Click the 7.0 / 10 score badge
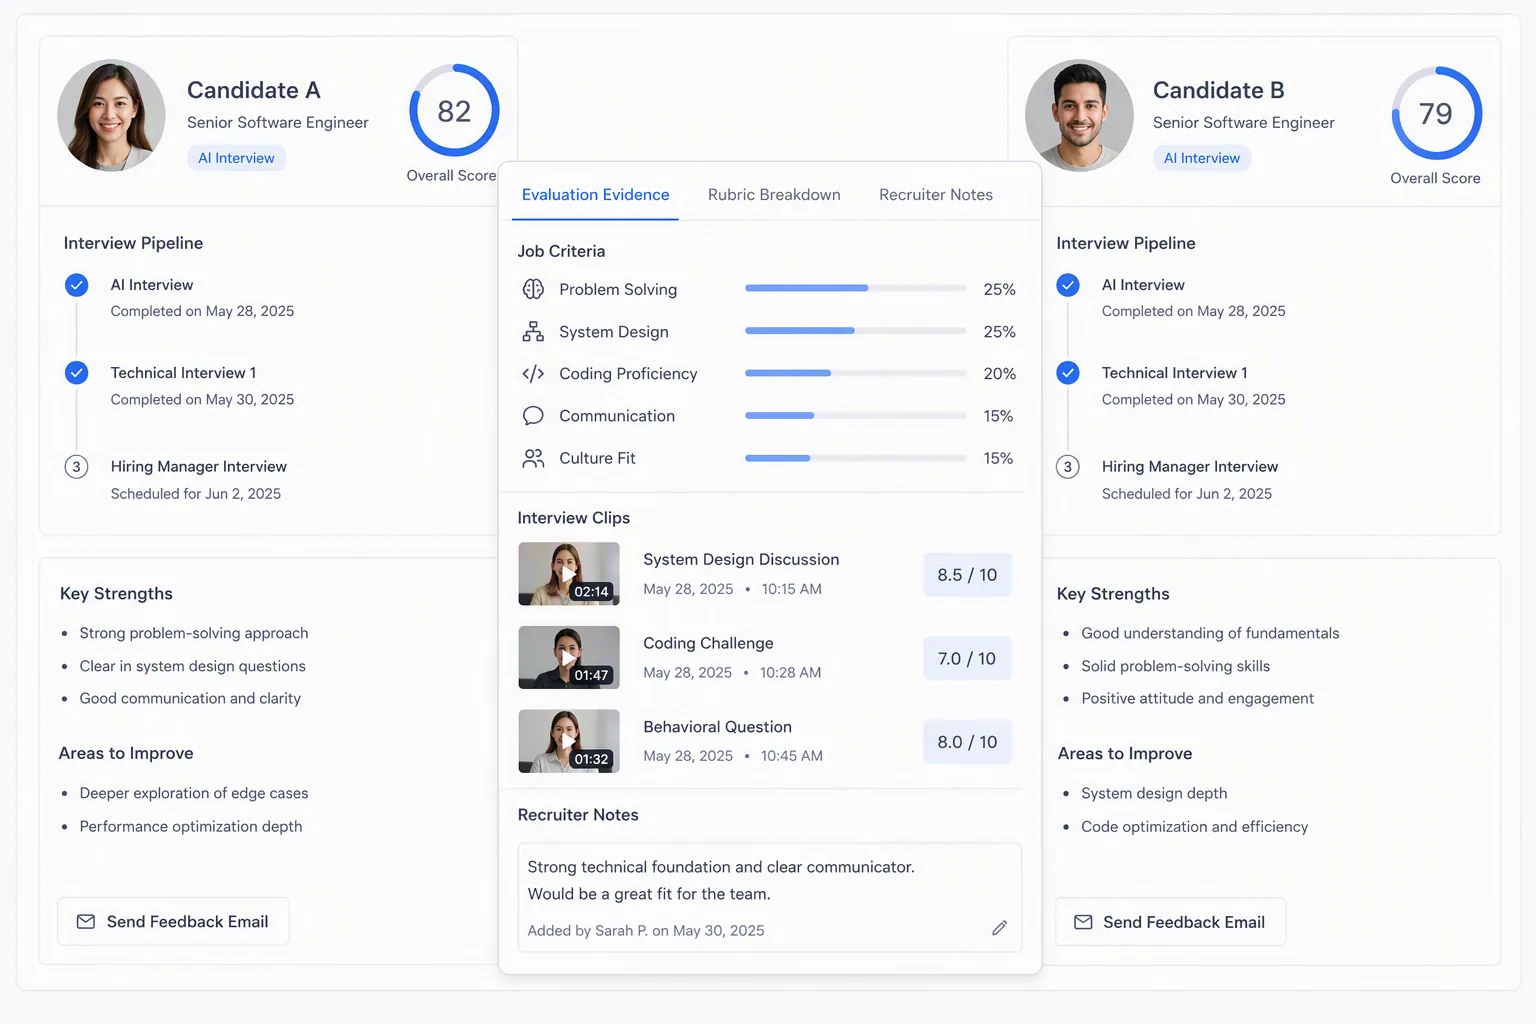The image size is (1536, 1024). pos(967,659)
